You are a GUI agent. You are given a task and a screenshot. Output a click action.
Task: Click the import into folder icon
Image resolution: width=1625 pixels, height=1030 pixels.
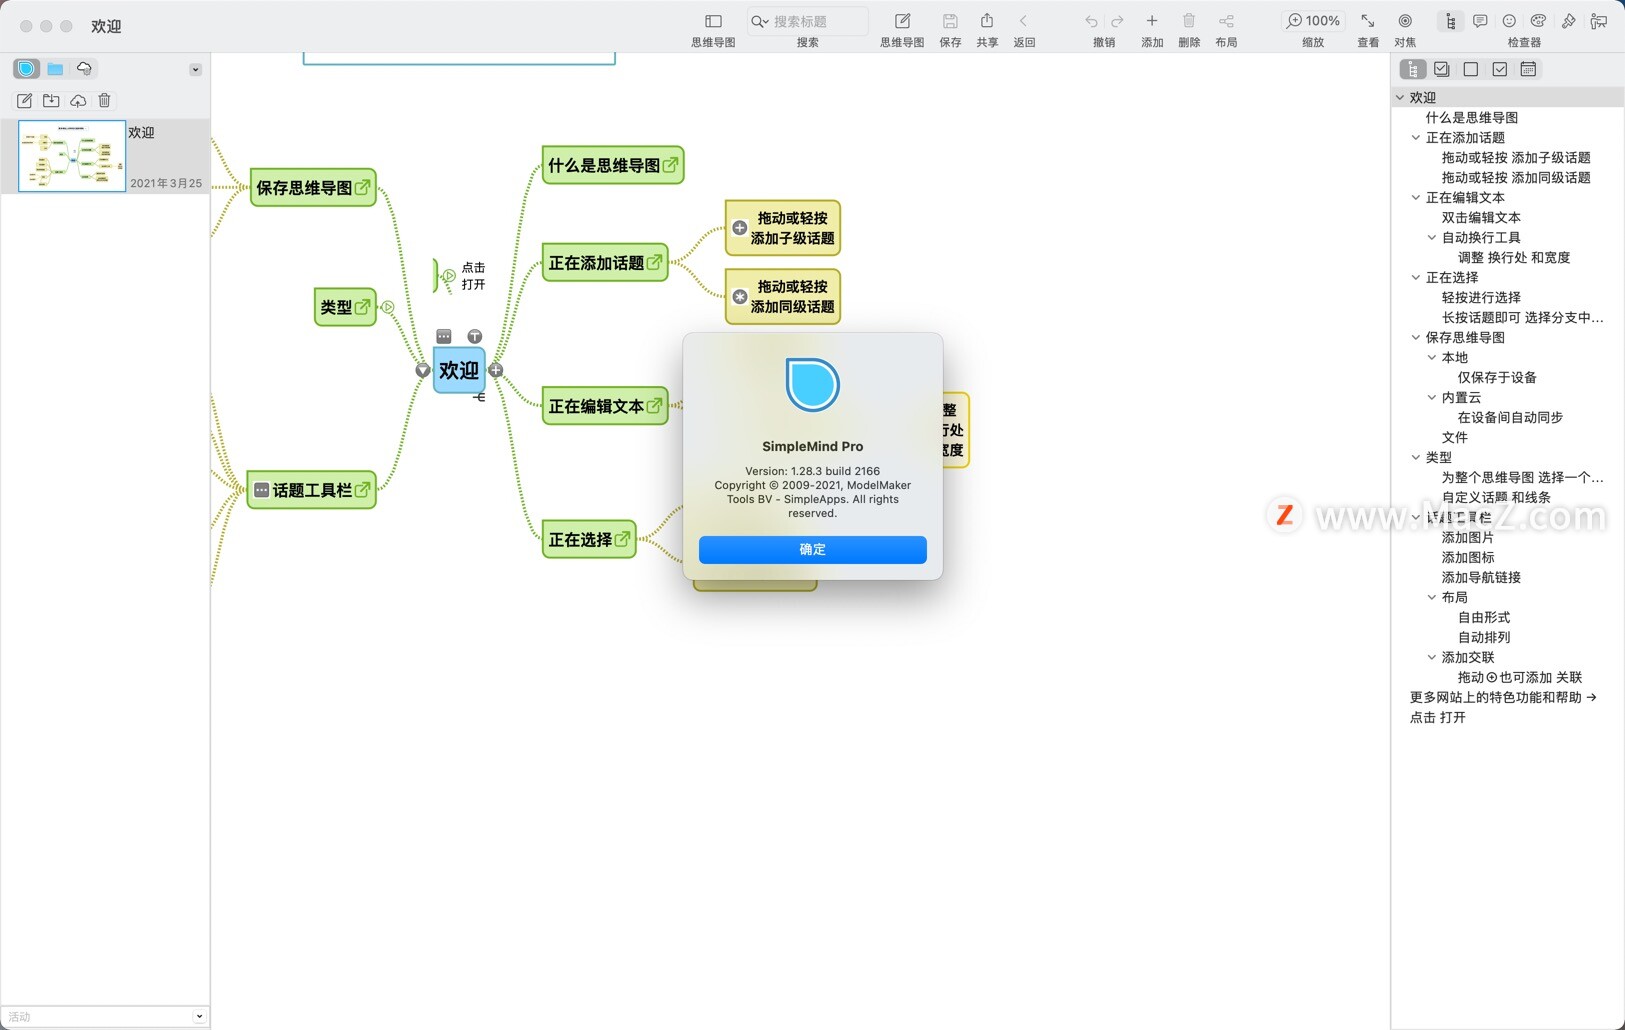coord(51,100)
